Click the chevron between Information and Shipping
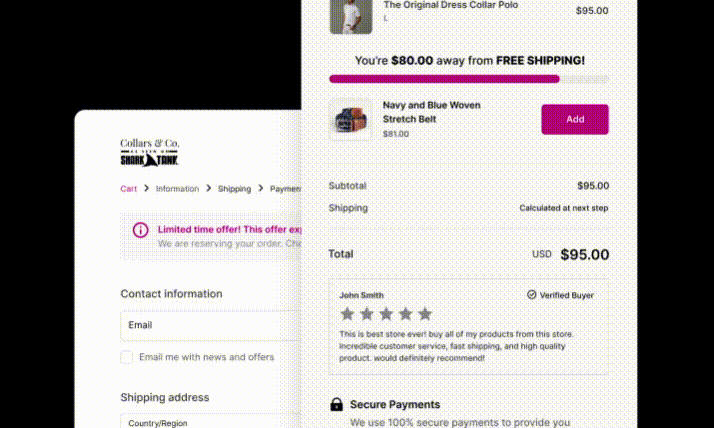714x428 pixels. click(x=209, y=188)
